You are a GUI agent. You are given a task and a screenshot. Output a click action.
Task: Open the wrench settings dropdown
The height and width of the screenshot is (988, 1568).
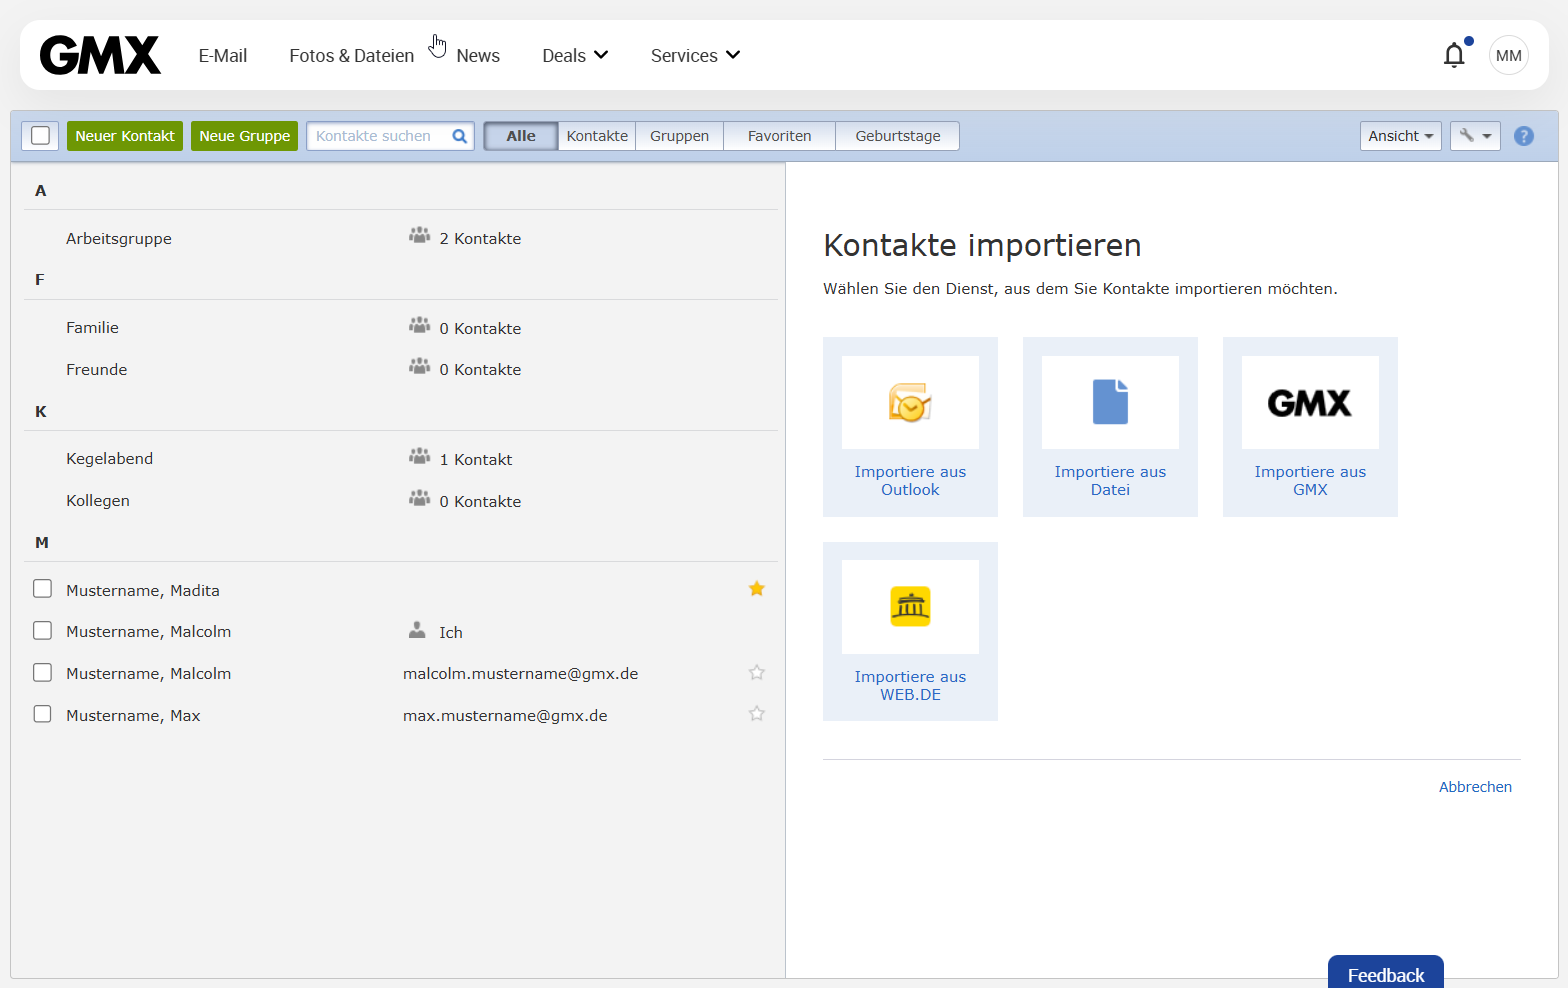pos(1475,136)
